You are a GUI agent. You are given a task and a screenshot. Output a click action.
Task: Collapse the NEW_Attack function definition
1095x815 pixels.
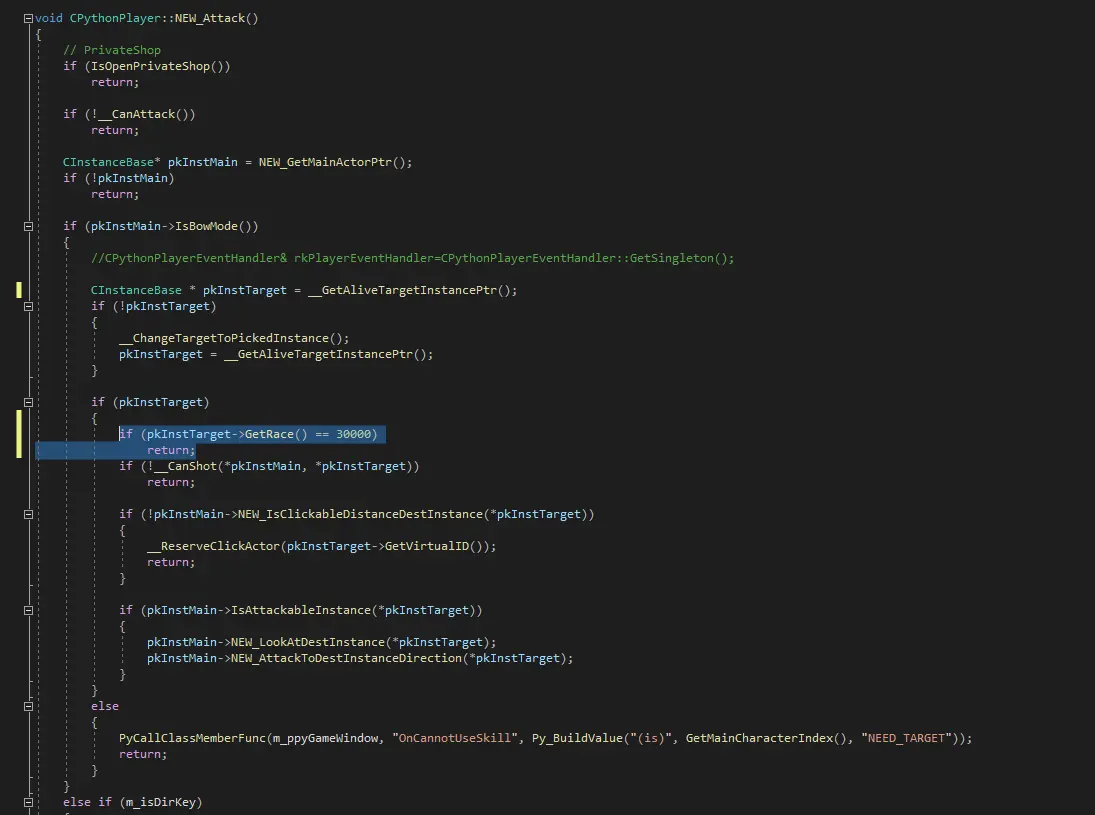point(28,18)
